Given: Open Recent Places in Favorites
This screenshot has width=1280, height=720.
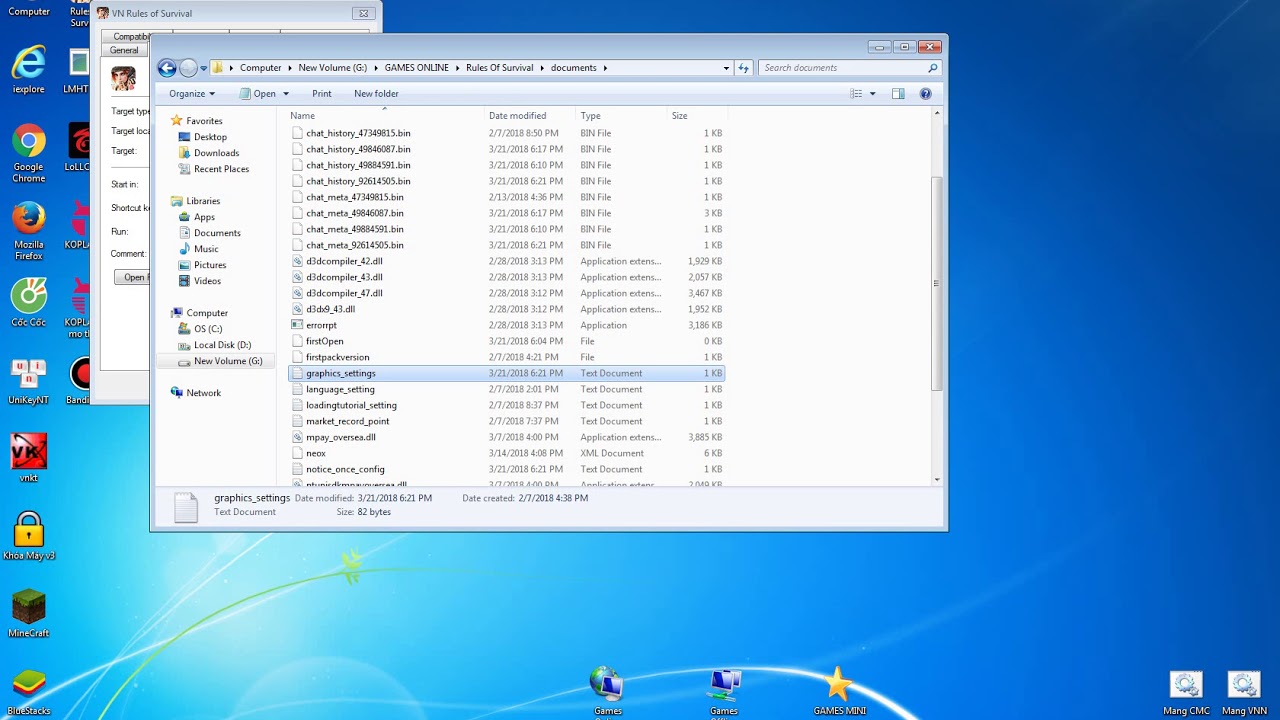Looking at the screenshot, I should pyautogui.click(x=221, y=169).
